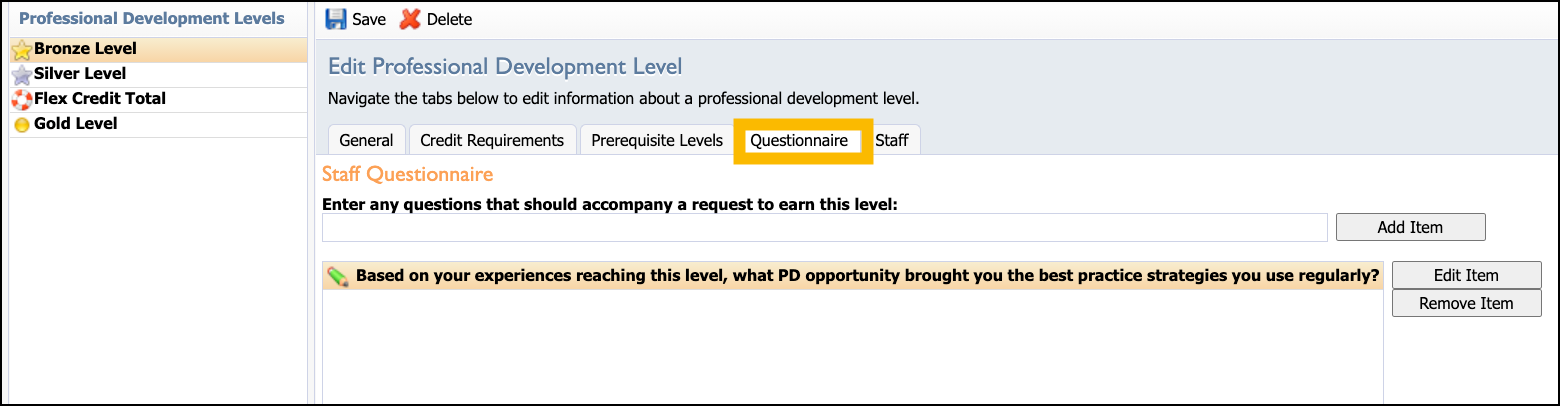This screenshot has width=1560, height=406.
Task: Focus the new question text field
Action: point(825,227)
